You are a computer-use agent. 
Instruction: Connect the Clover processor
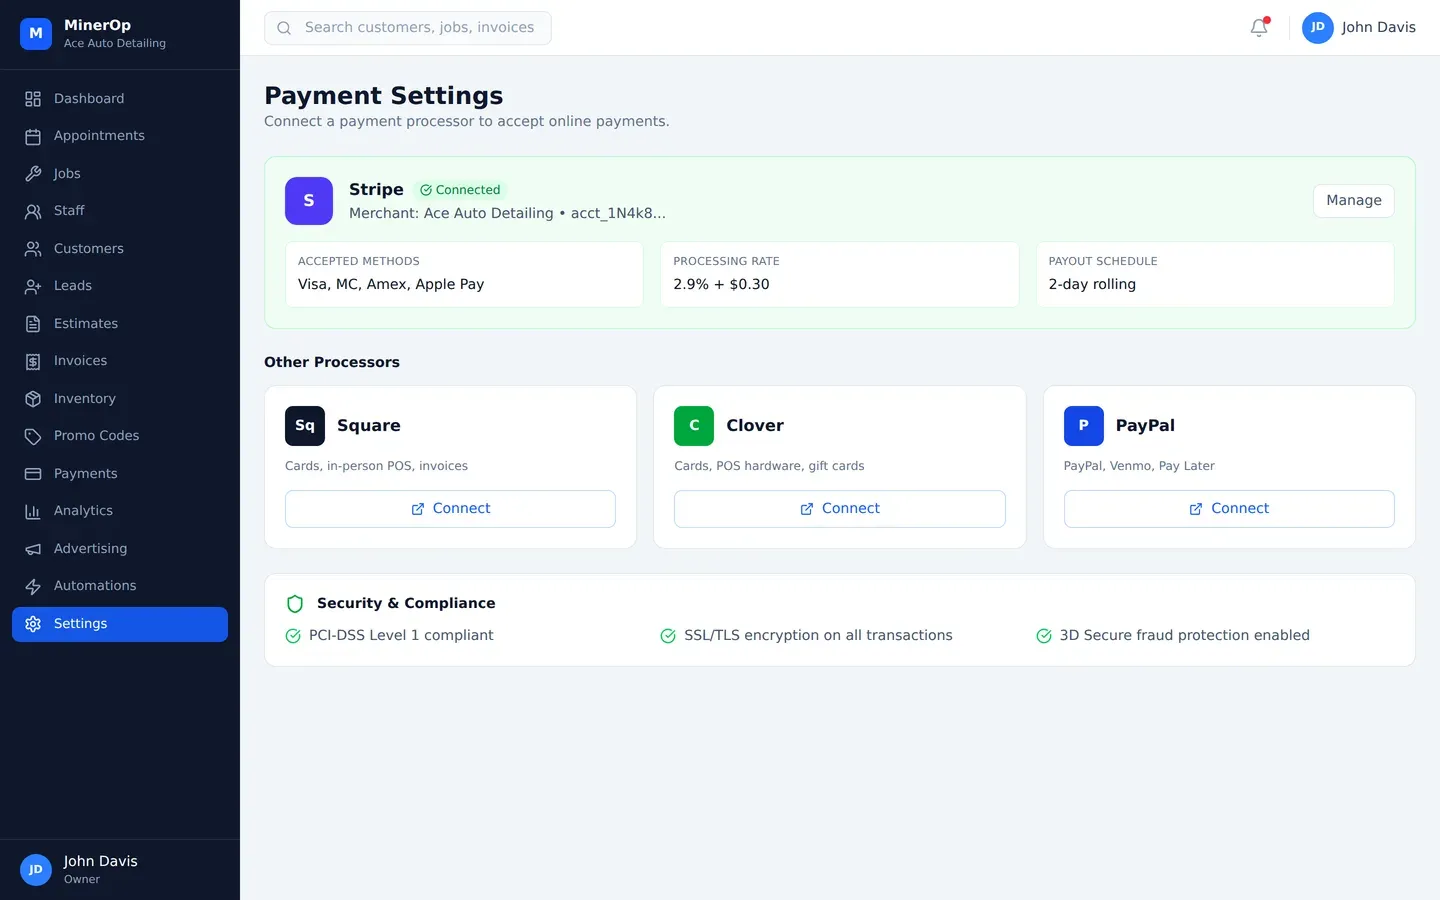[x=839, y=509]
